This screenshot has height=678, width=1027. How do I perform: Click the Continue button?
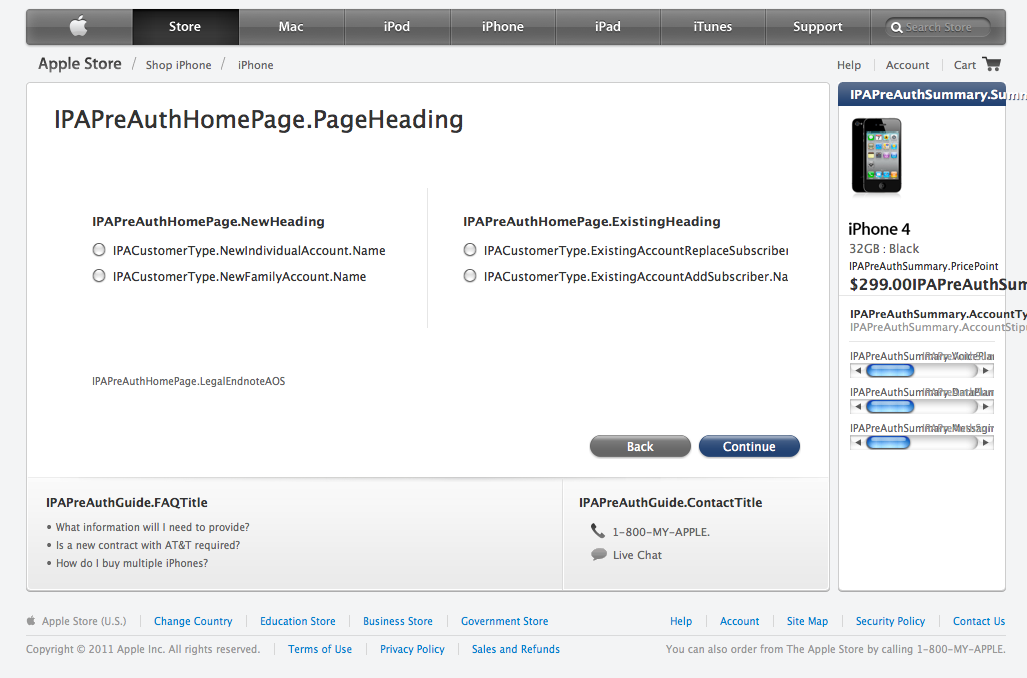pos(749,446)
